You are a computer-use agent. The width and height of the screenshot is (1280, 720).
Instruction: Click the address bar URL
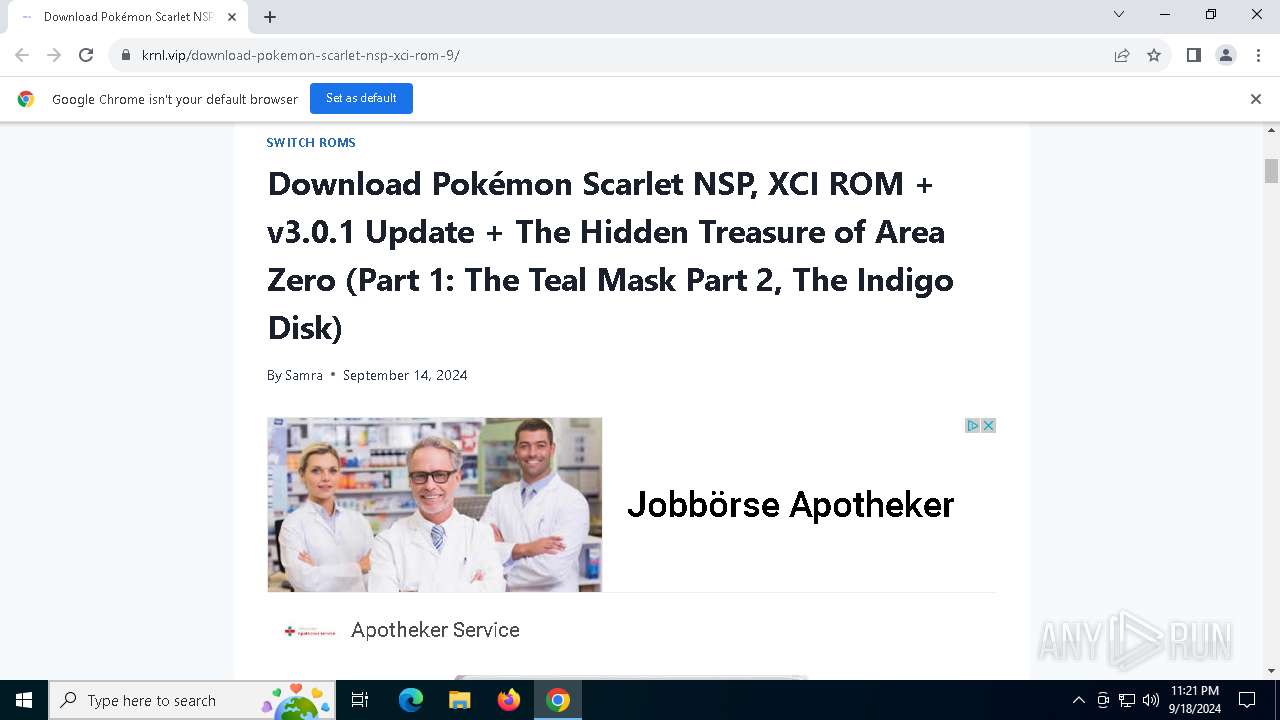[301, 55]
